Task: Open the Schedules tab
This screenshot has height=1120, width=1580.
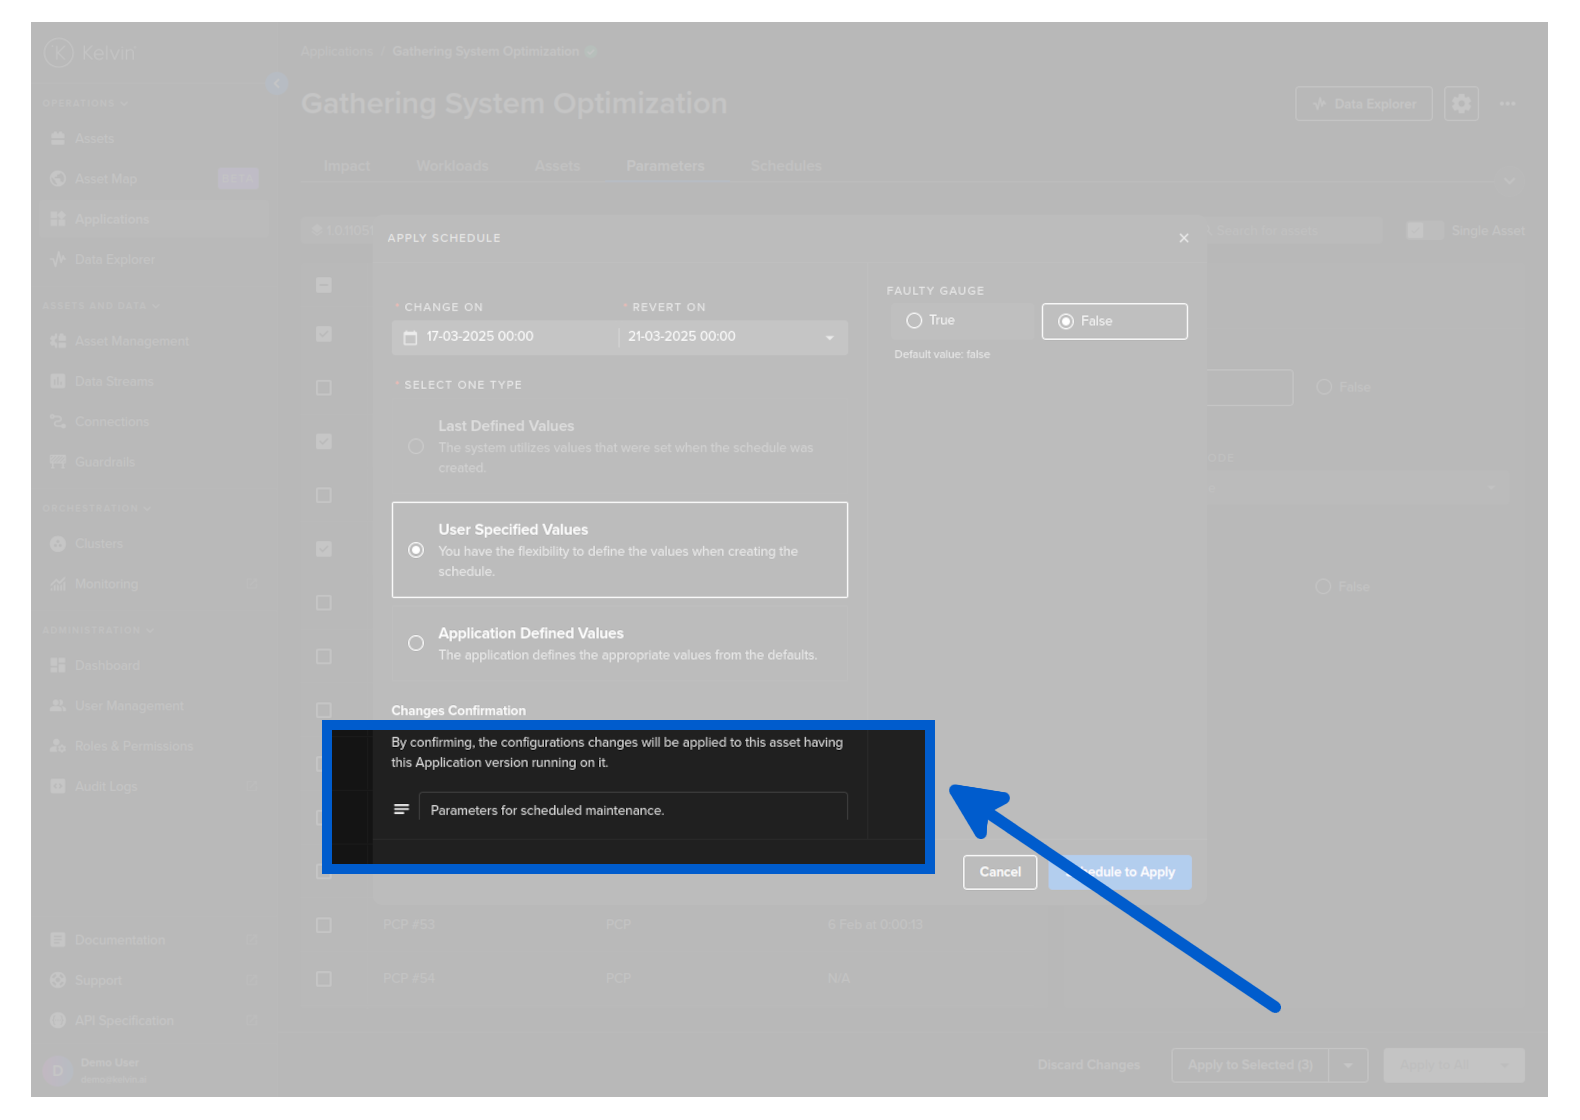Action: coord(786,166)
